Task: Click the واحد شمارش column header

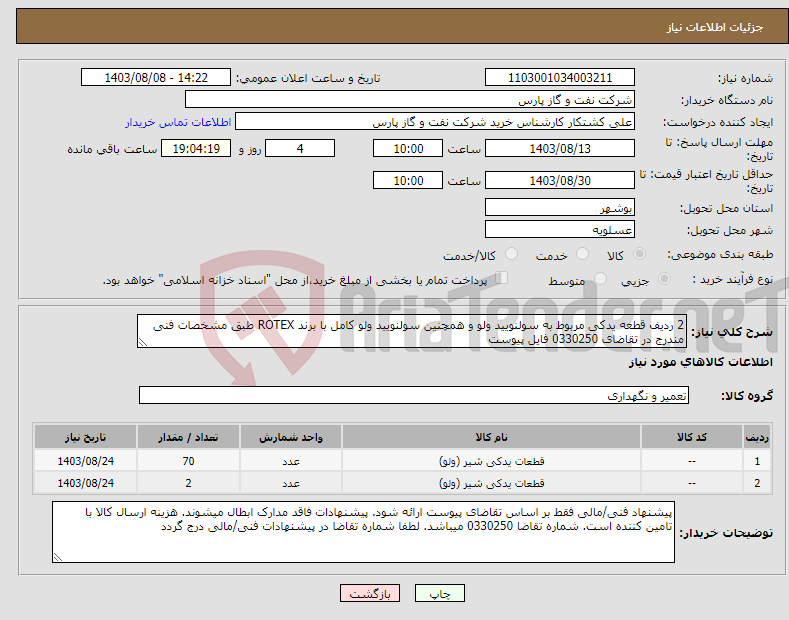Action: [x=291, y=437]
